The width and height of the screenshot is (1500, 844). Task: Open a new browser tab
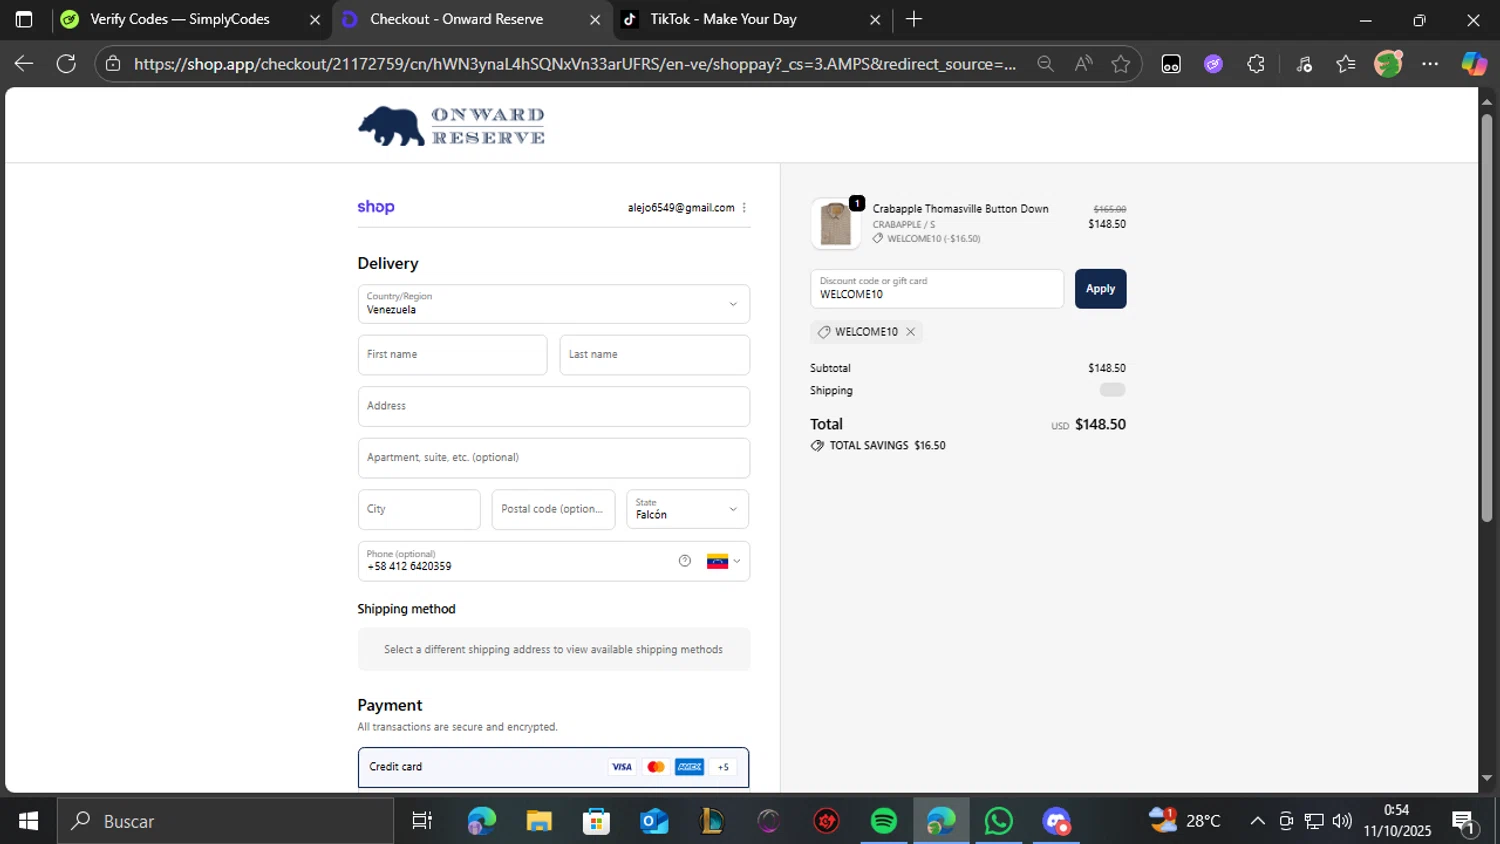[914, 19]
